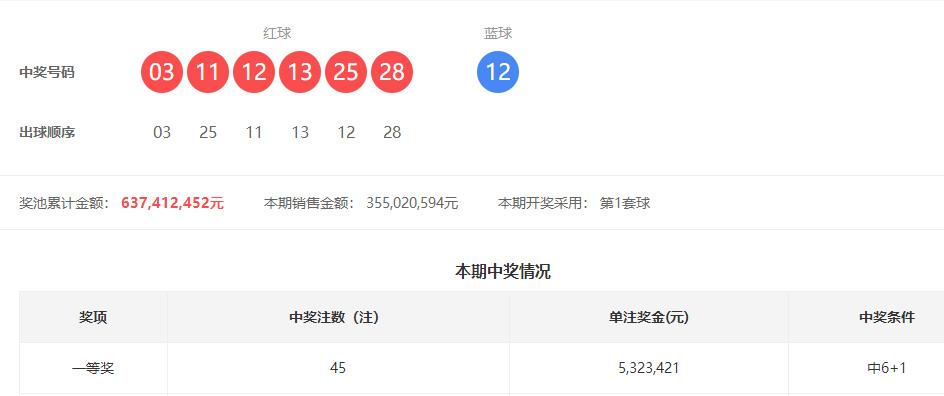Click draw order number 25
This screenshot has width=944, height=396.
coord(208,132)
